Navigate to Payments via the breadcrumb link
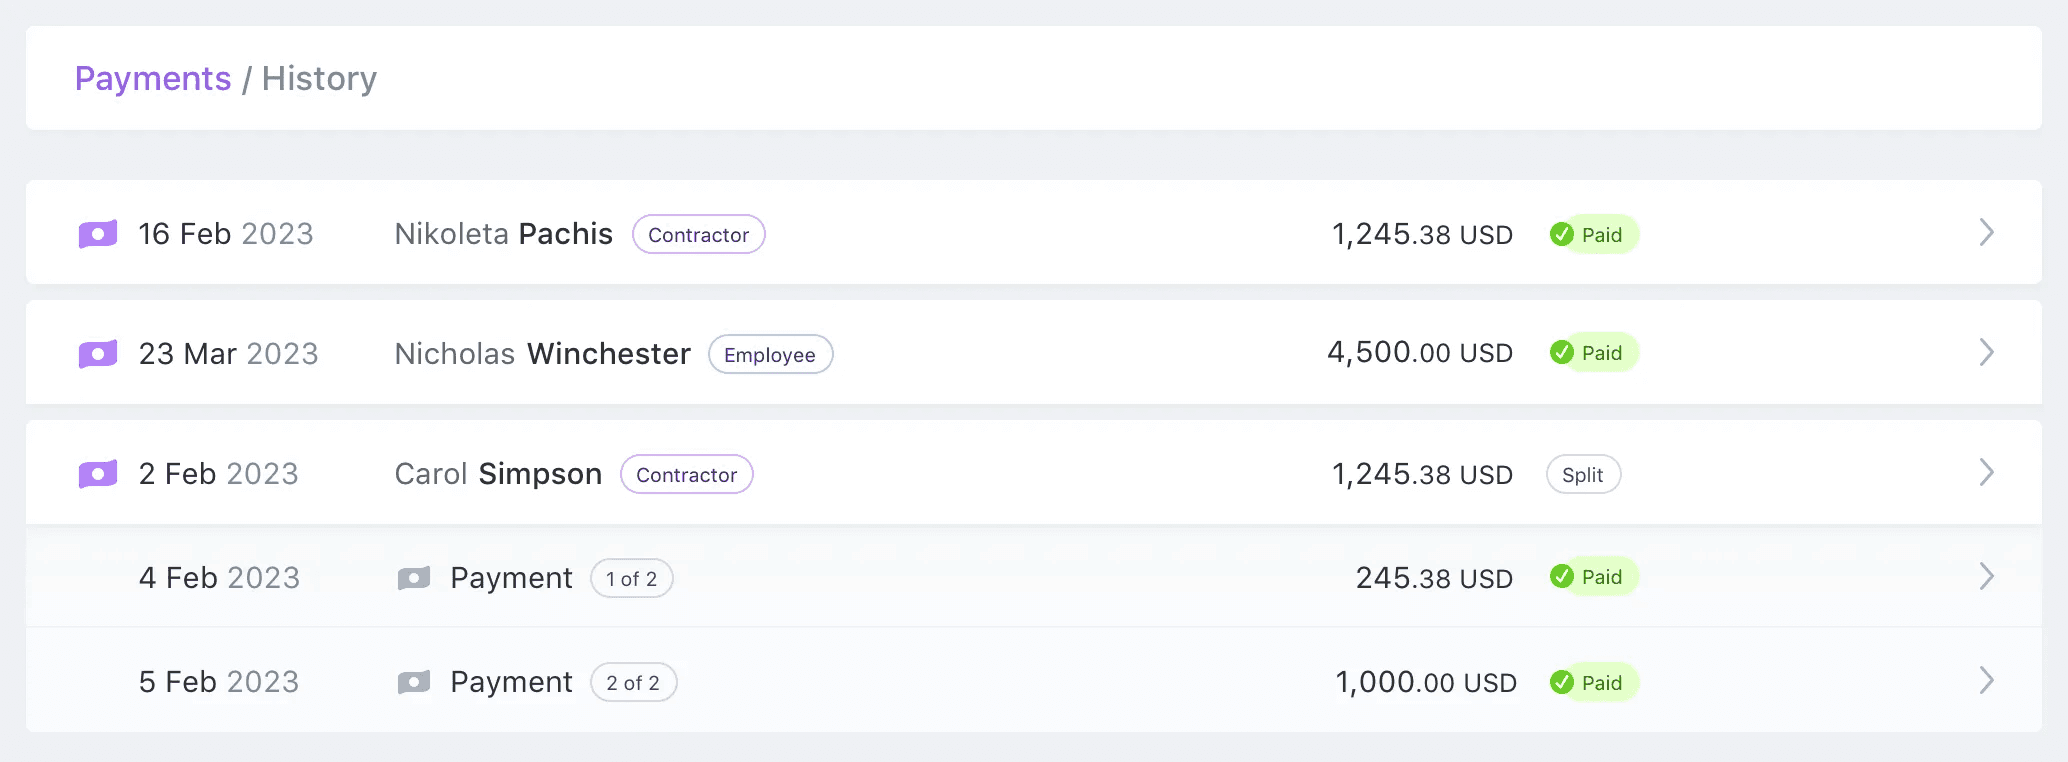This screenshot has width=2068, height=762. point(153,78)
